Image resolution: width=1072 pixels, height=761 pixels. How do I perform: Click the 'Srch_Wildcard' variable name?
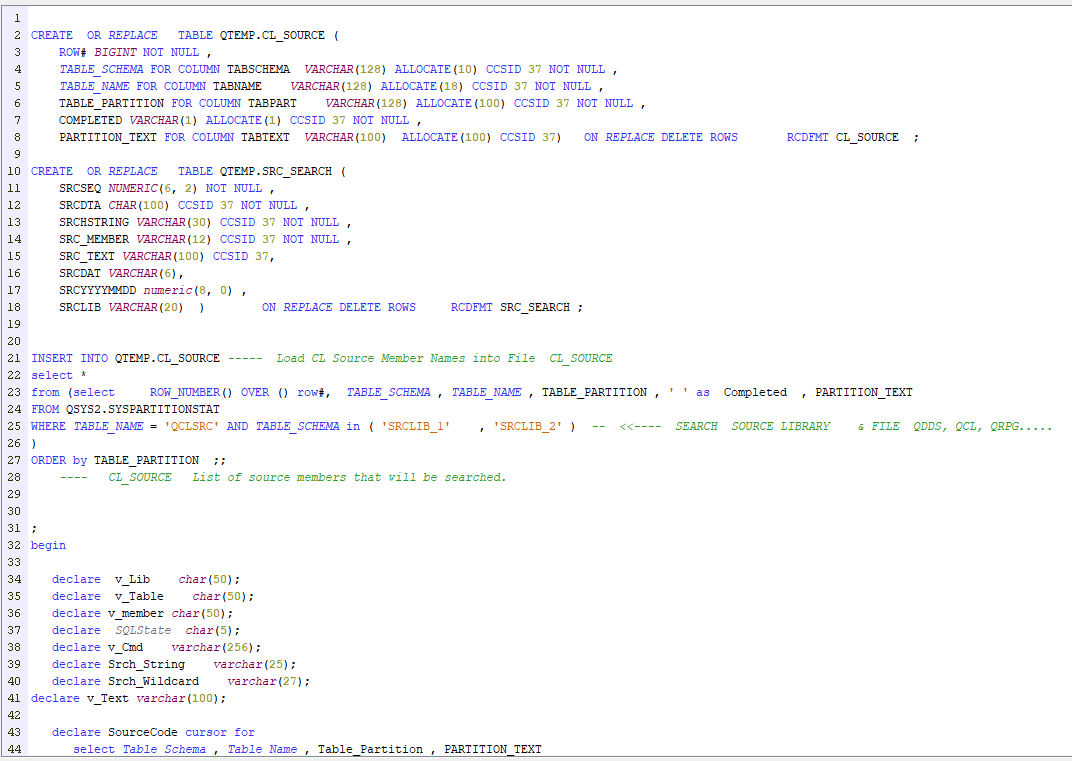click(x=153, y=681)
